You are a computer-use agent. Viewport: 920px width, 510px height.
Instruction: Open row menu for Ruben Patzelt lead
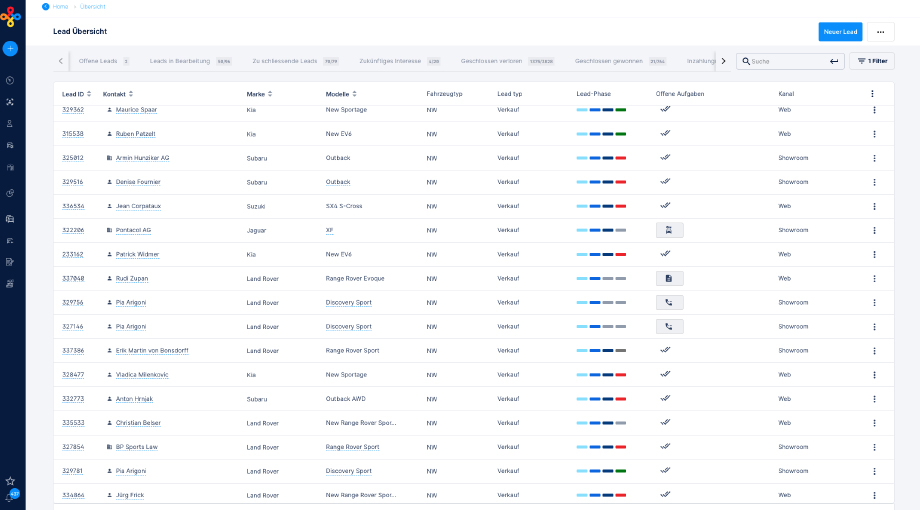[x=874, y=134]
